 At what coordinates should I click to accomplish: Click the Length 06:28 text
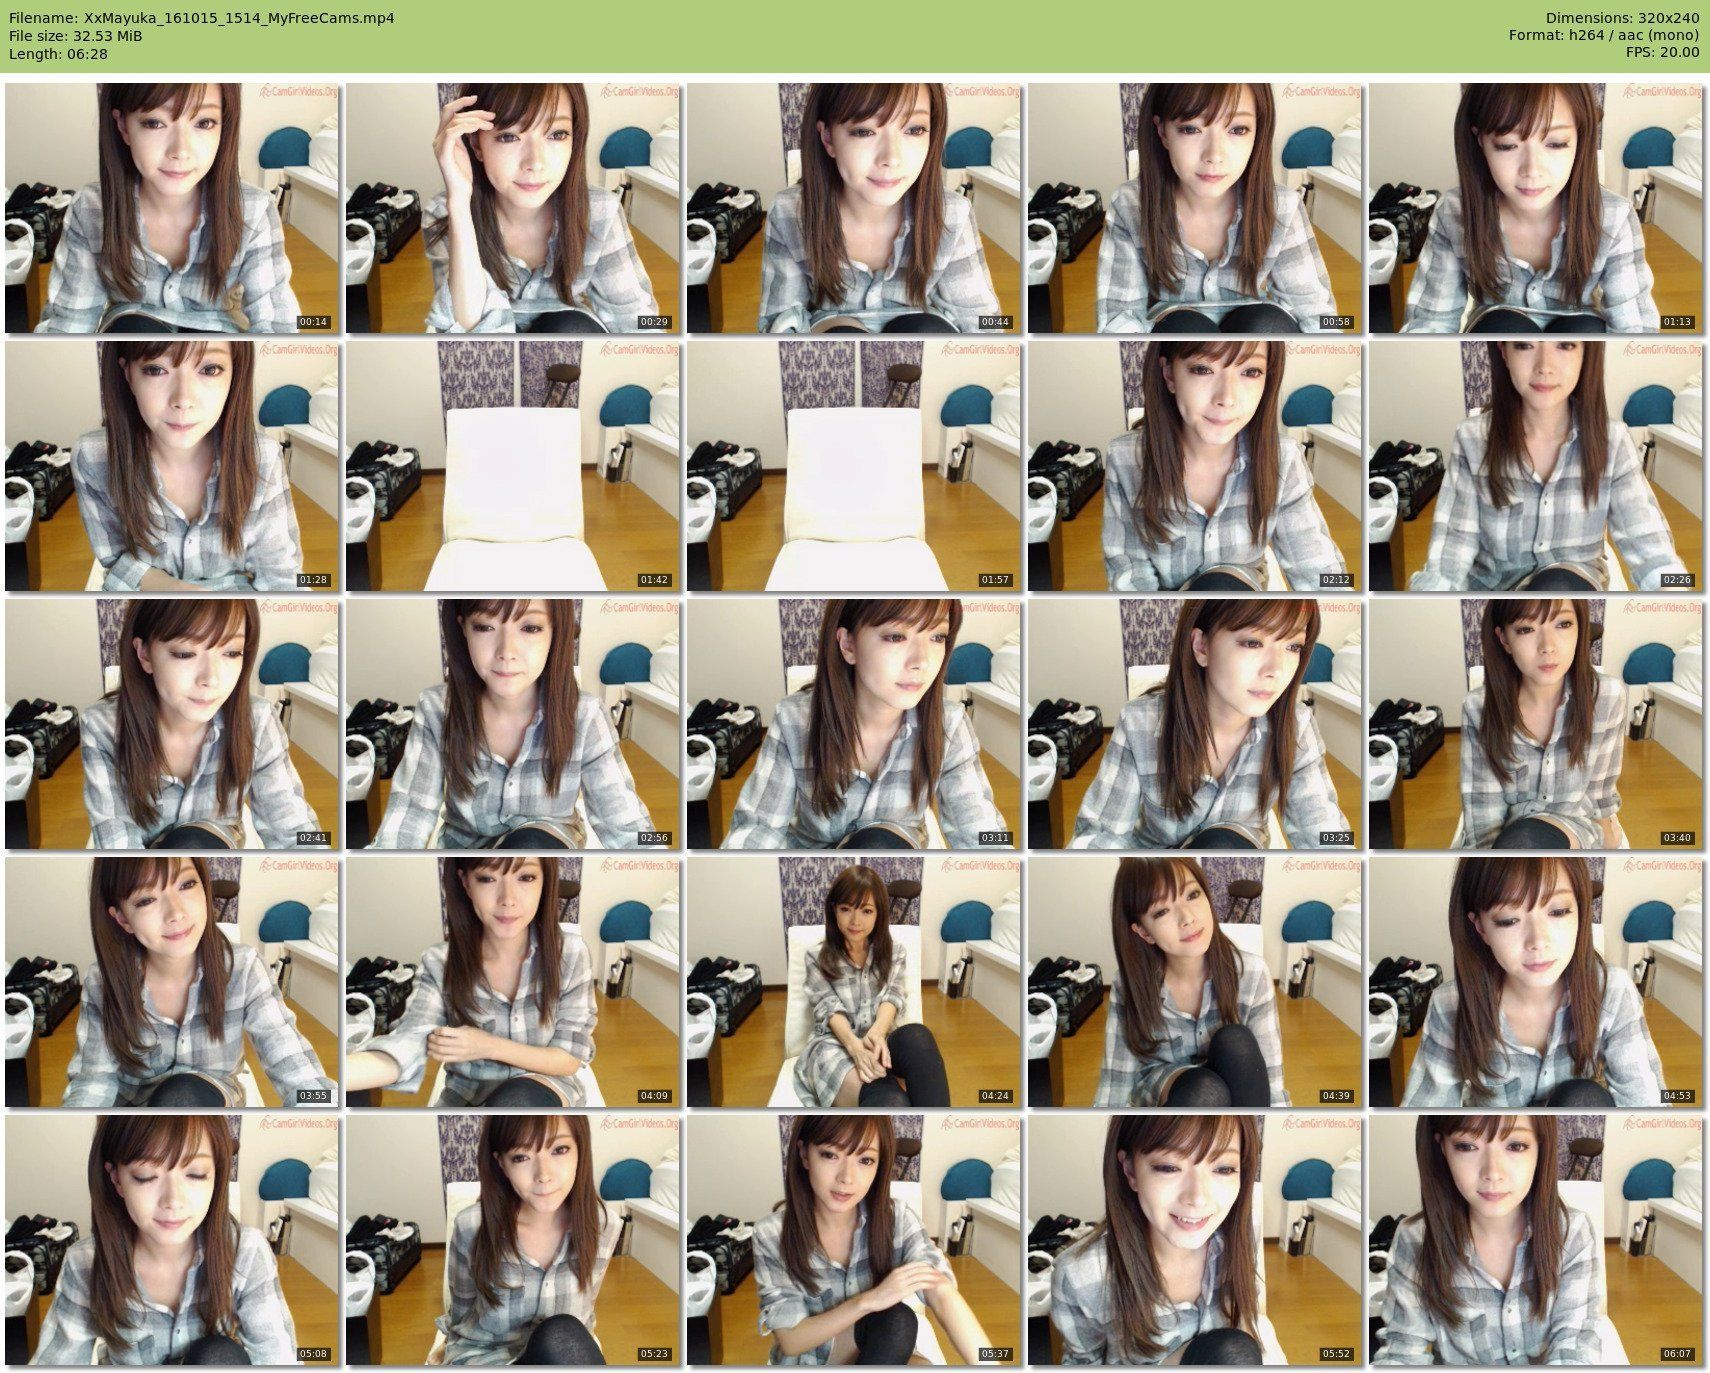(58, 53)
